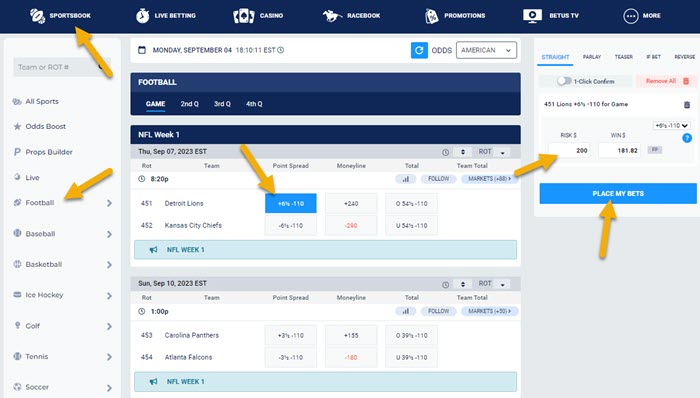Open the bet slip +6½ -110 line dropdown
Image resolution: width=700 pixels, height=398 pixels.
point(671,125)
